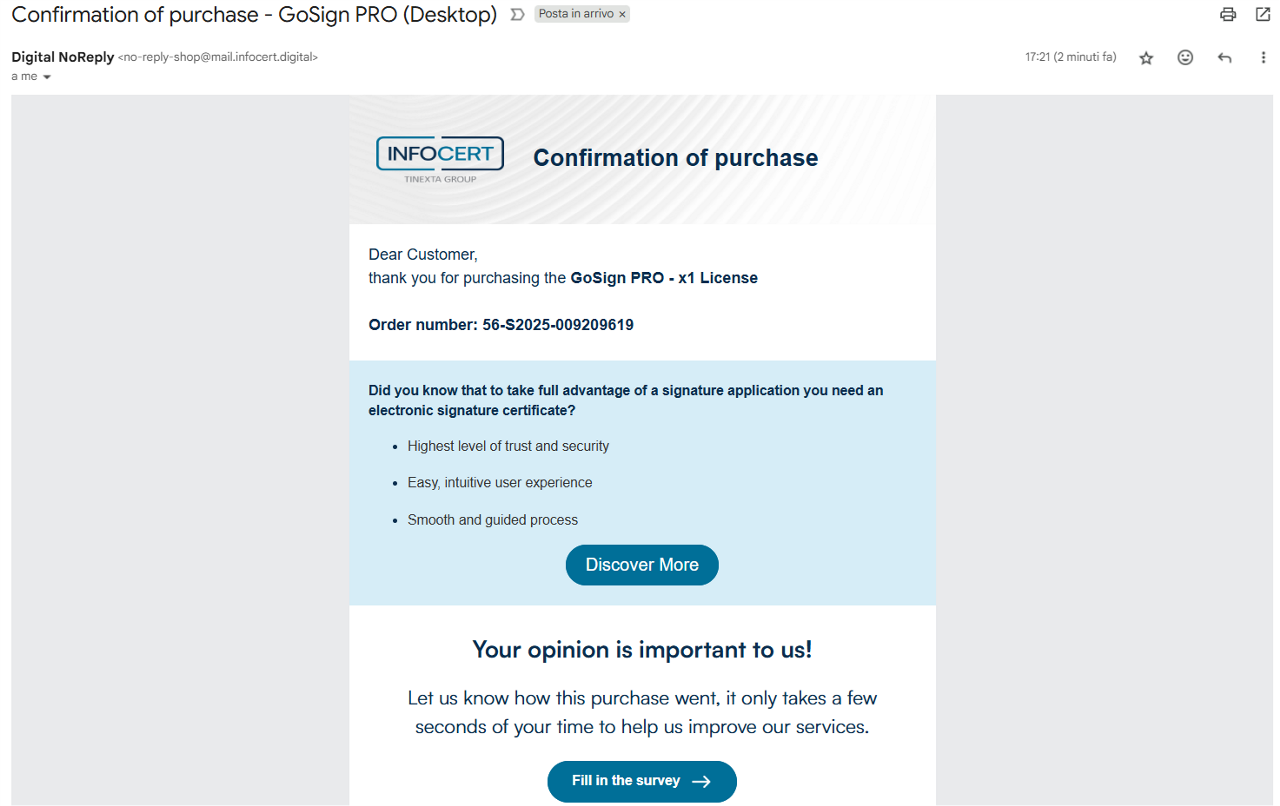Open the 'Fill in the survey' button

pos(641,781)
